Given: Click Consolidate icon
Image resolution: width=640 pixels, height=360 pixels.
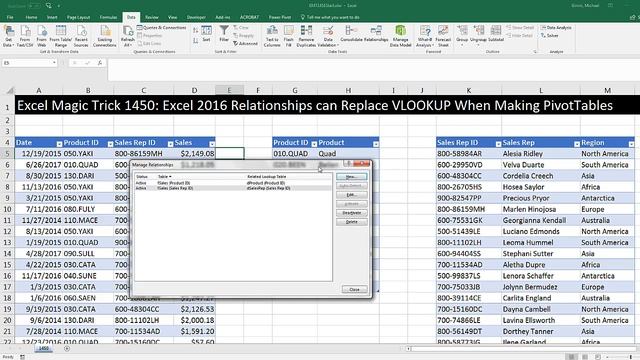Looking at the screenshot, I should pyautogui.click(x=351, y=34).
